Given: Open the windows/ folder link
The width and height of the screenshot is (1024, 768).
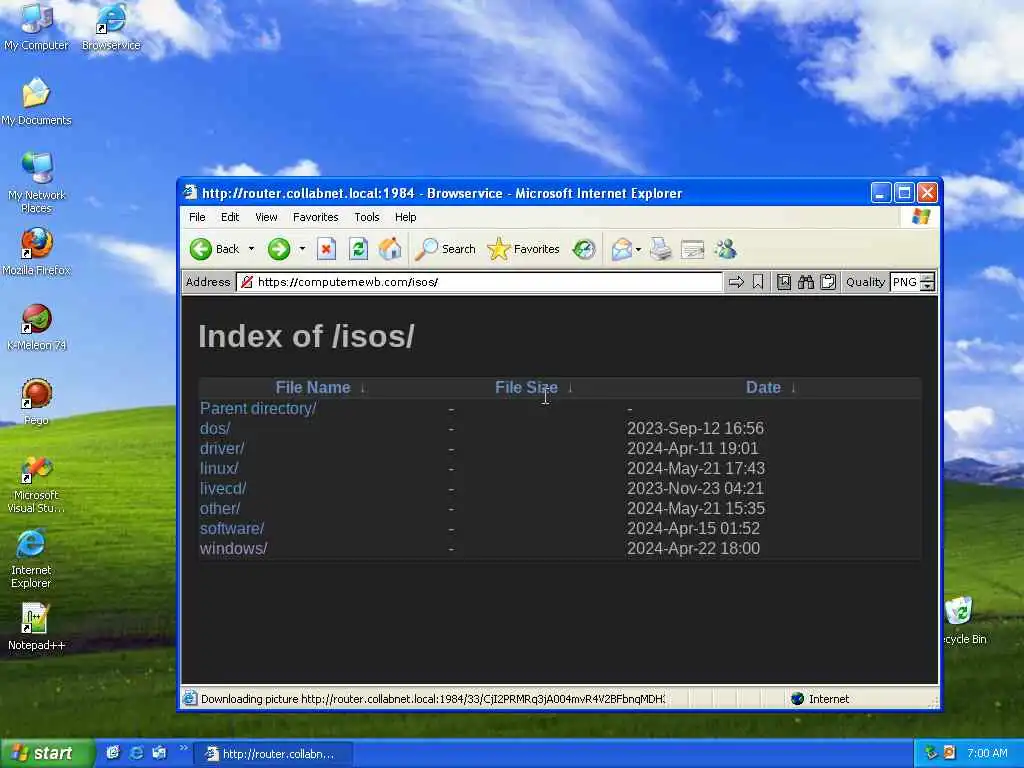Looking at the screenshot, I should [x=233, y=549].
